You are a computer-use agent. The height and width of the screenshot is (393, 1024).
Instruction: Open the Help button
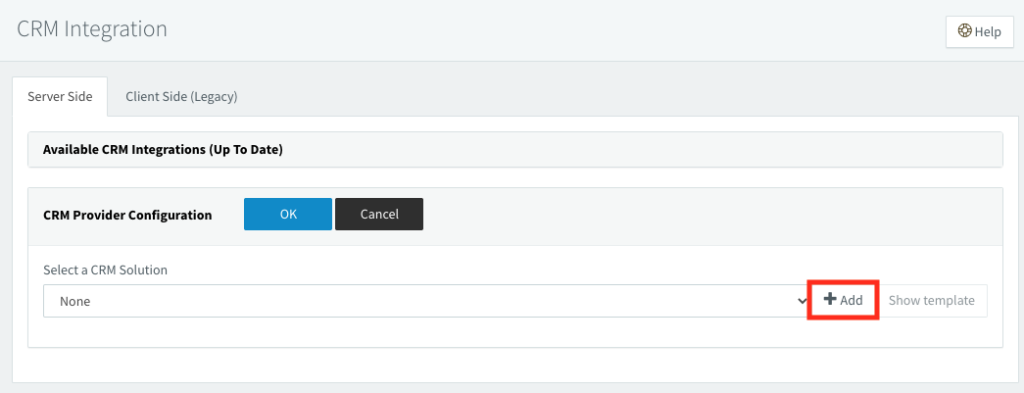pos(980,31)
